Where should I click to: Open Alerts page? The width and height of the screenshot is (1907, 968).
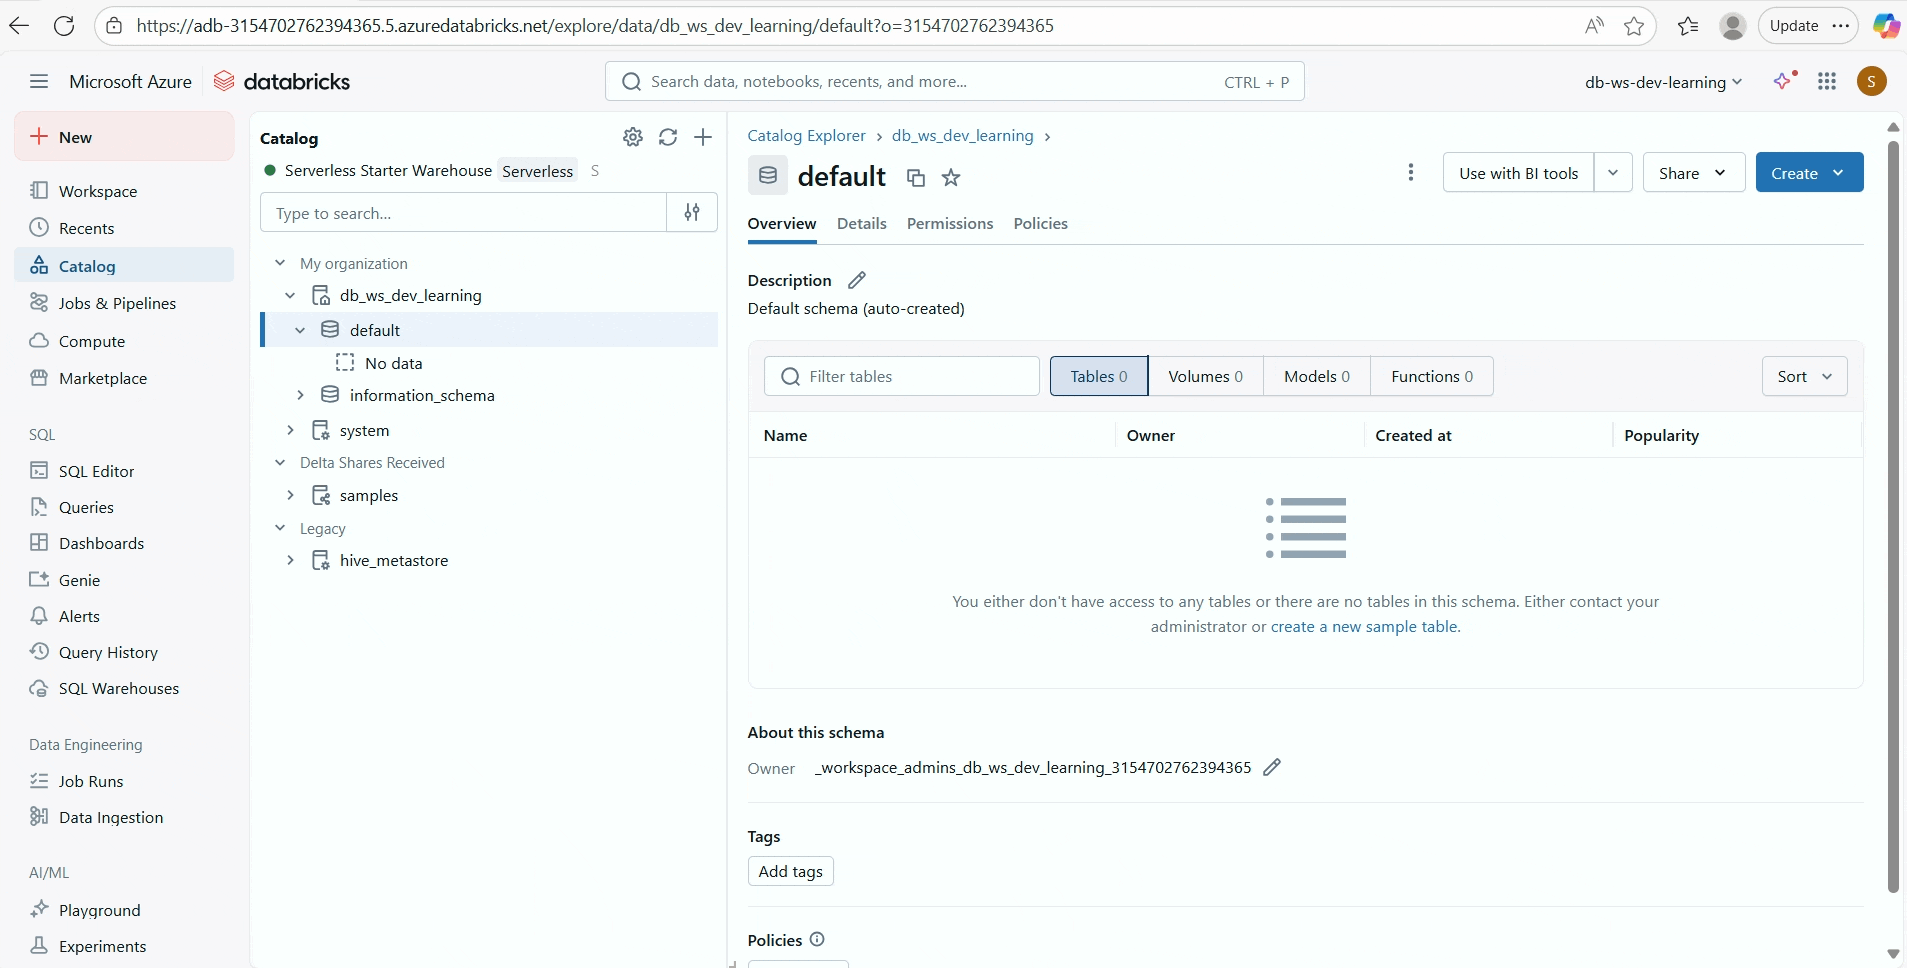(x=124, y=616)
